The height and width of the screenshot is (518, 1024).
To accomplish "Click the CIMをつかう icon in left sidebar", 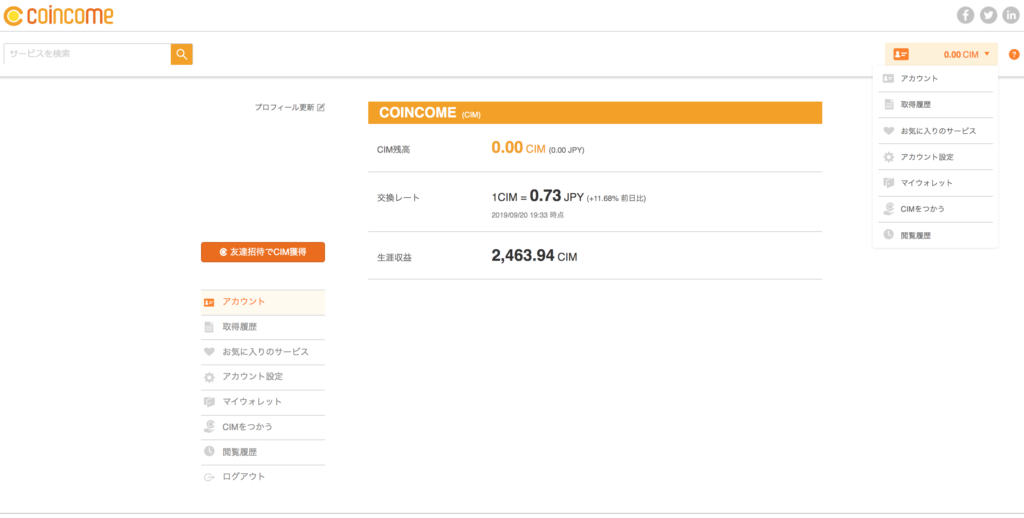I will click(x=209, y=427).
